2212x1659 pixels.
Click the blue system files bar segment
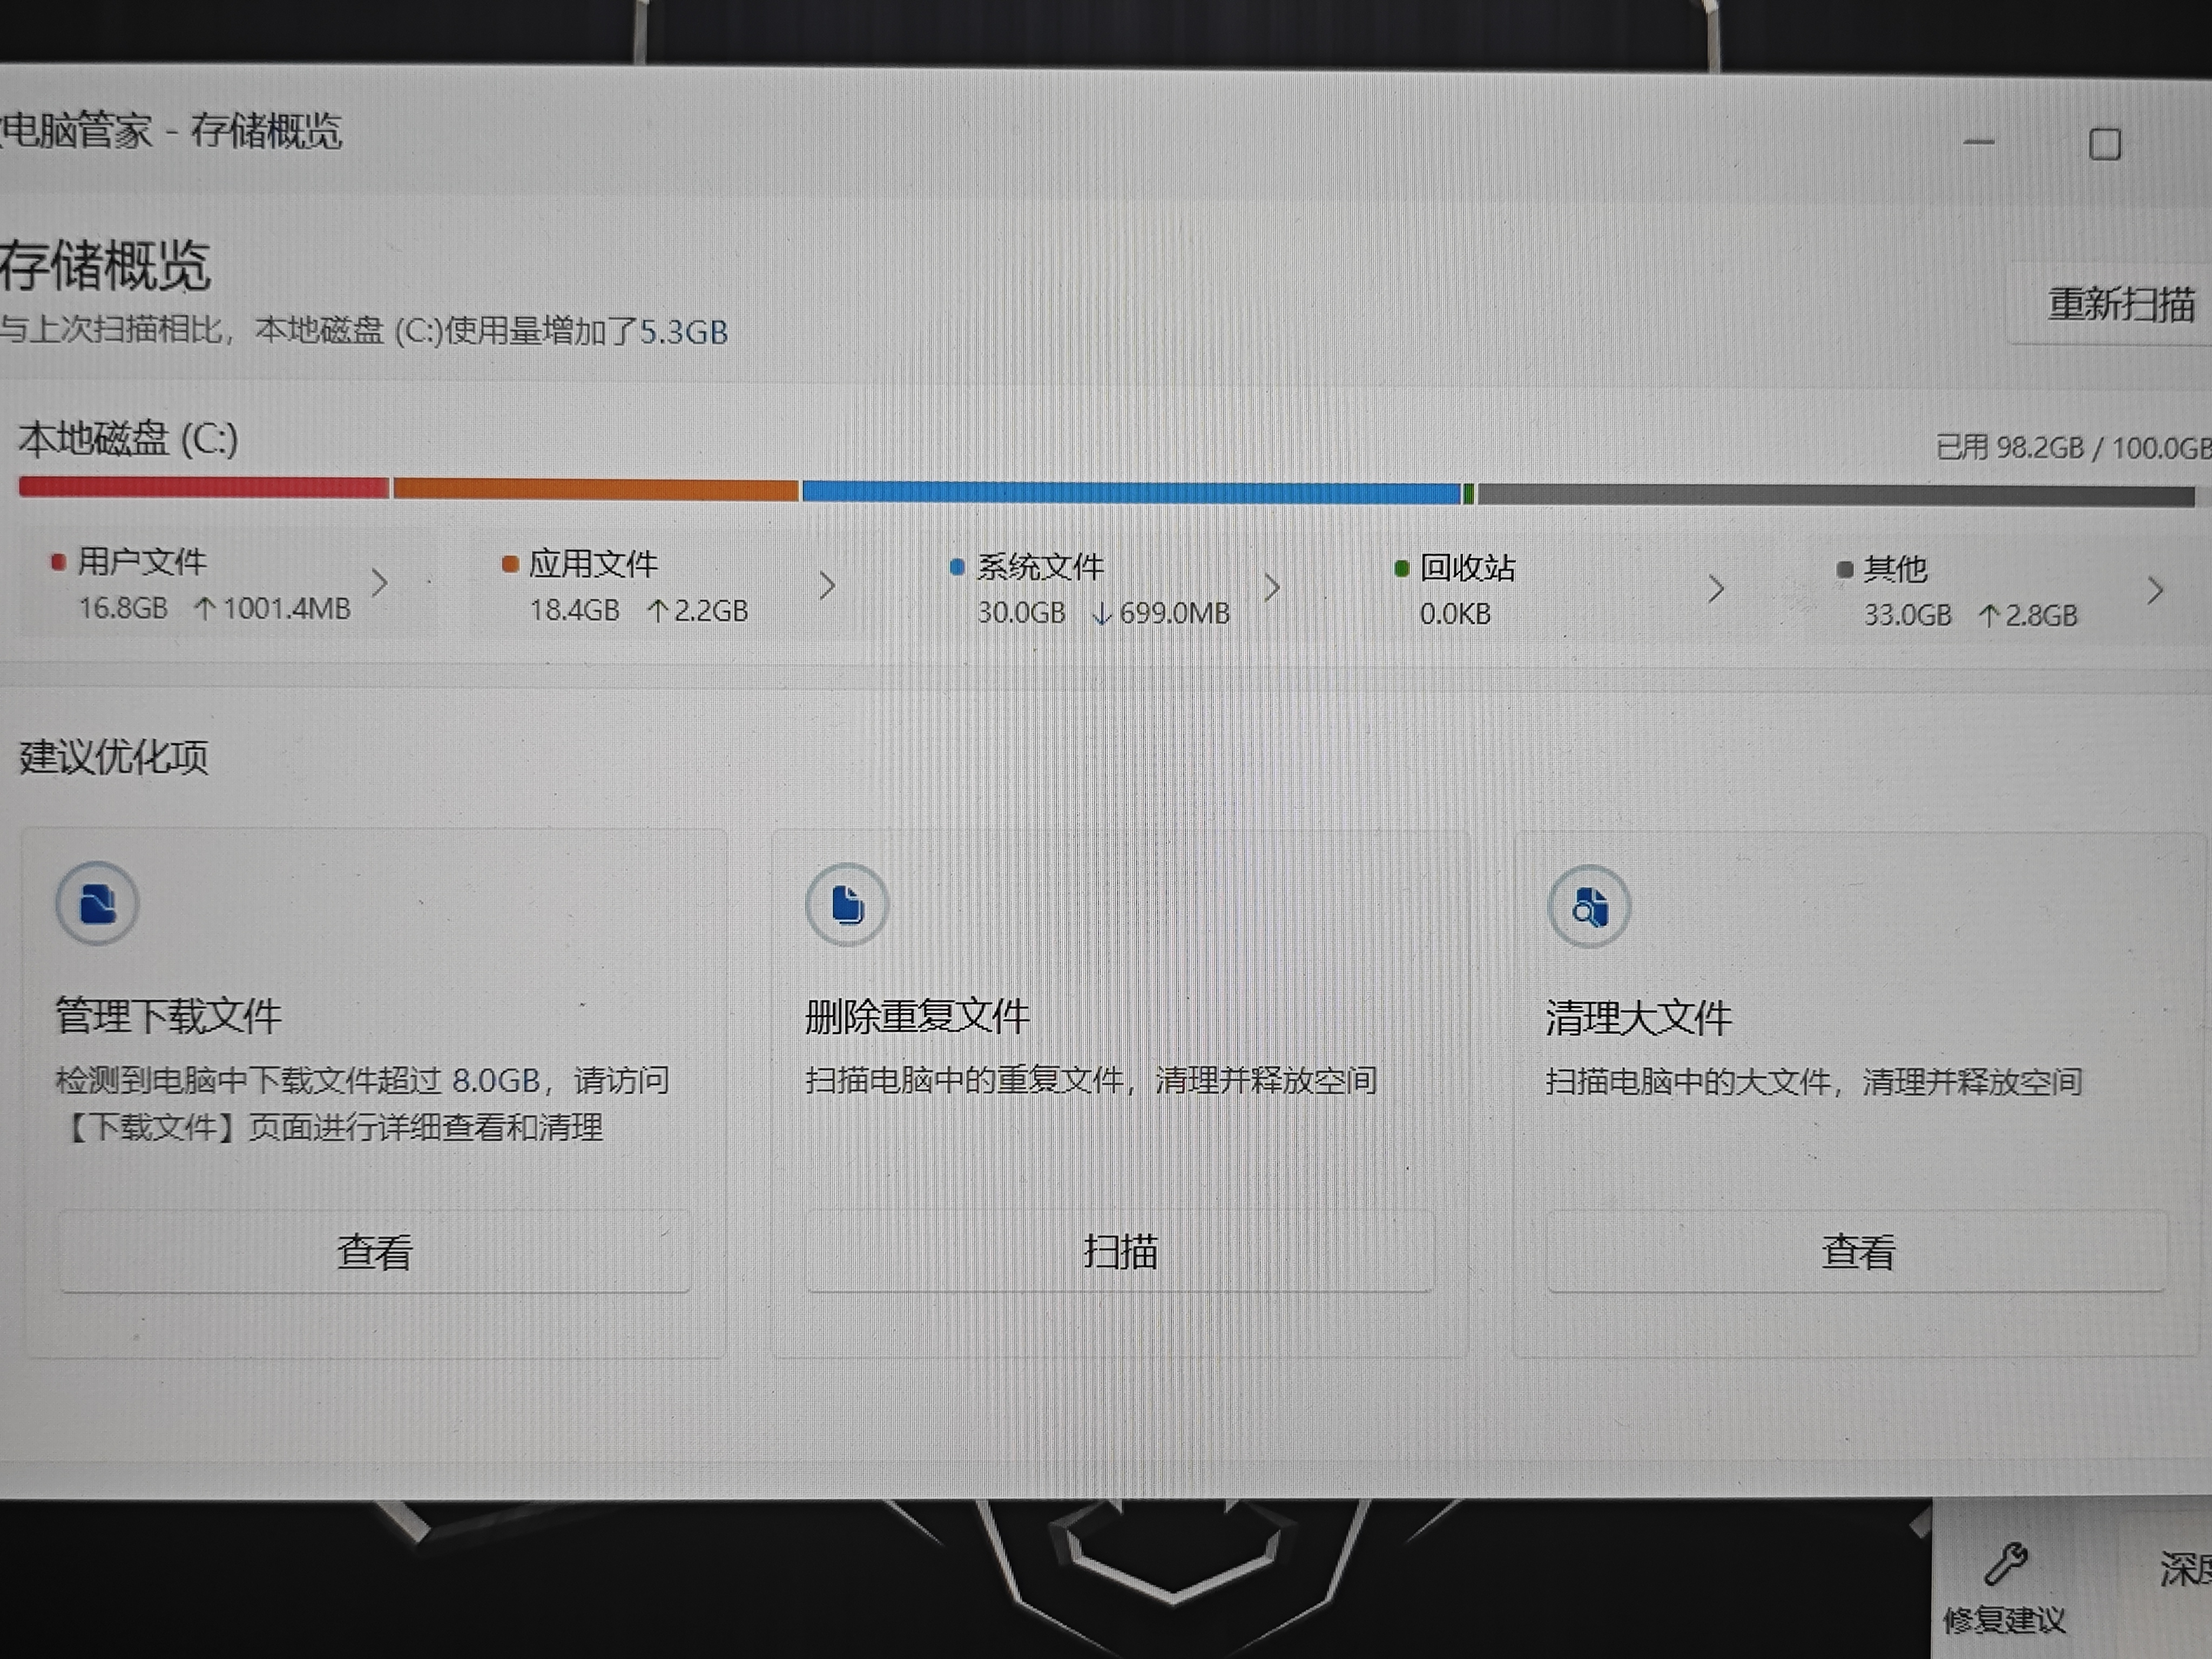[x=1130, y=492]
